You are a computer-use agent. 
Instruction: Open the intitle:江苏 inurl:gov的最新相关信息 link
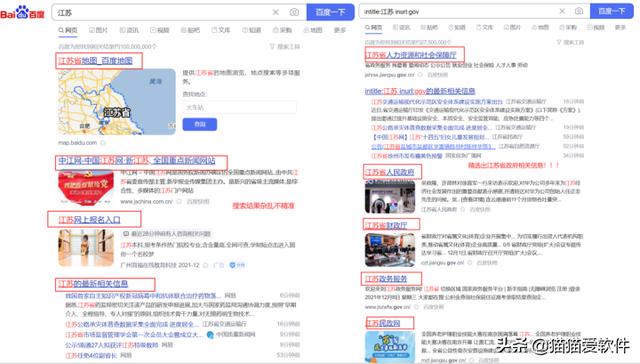coord(420,91)
